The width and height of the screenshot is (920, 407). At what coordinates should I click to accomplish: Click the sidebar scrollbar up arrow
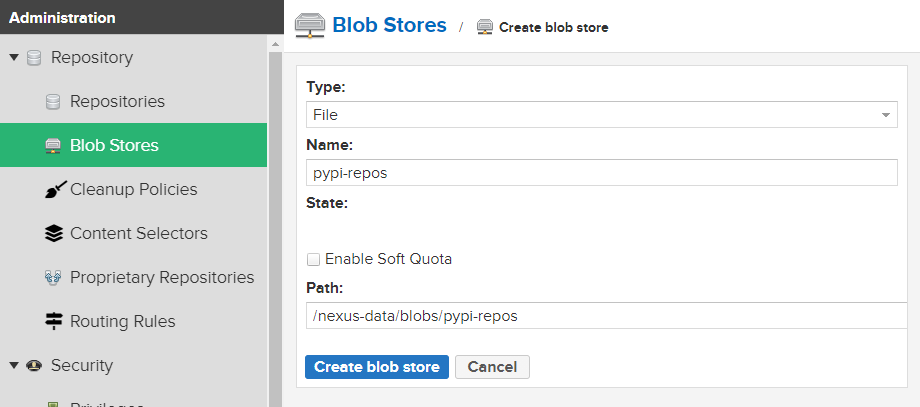(275, 44)
